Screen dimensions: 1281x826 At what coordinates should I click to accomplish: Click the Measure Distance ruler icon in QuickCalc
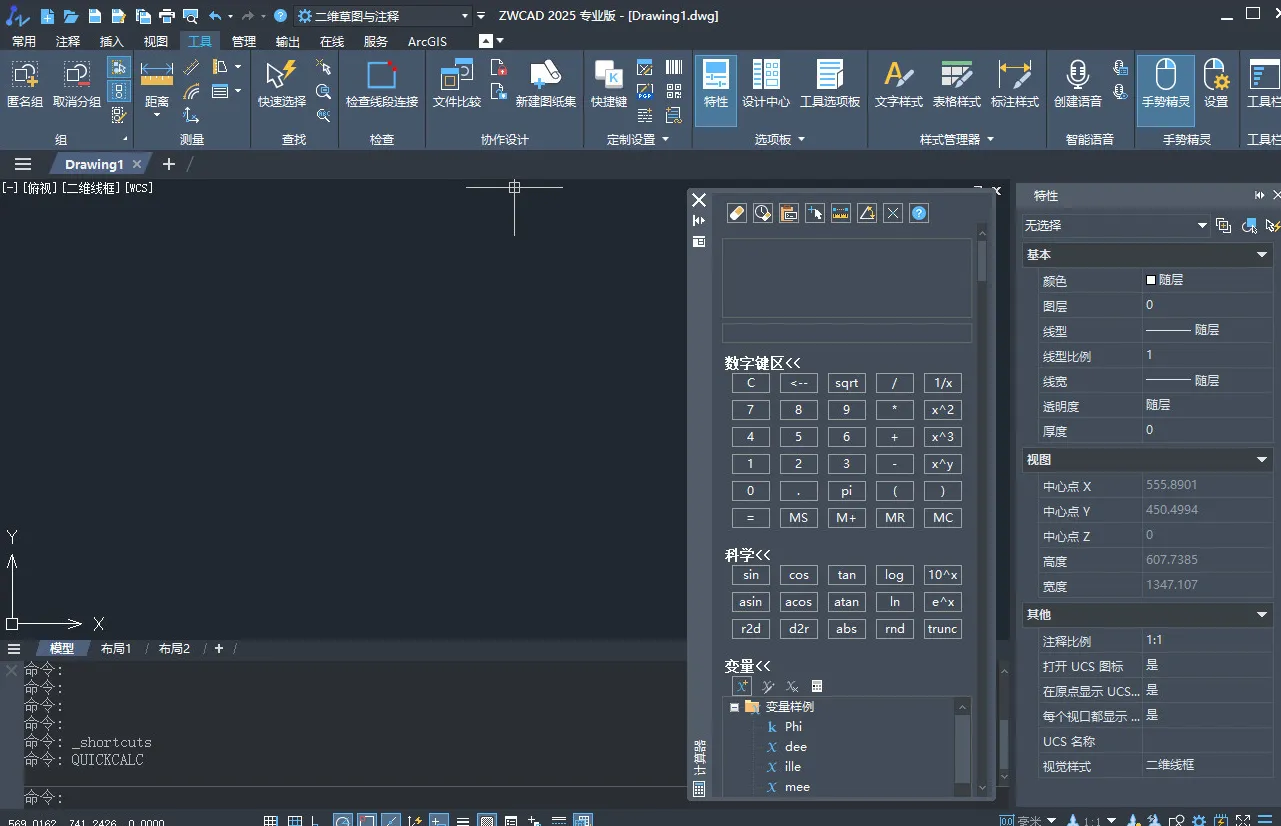840,212
